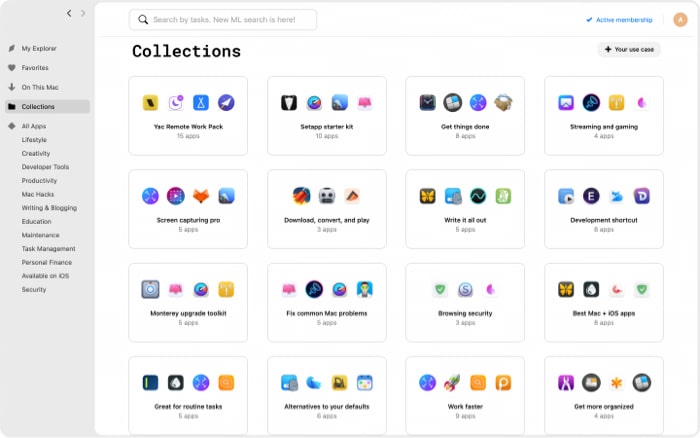Click the '10 apps' count text
700x438 pixels.
[327, 136]
